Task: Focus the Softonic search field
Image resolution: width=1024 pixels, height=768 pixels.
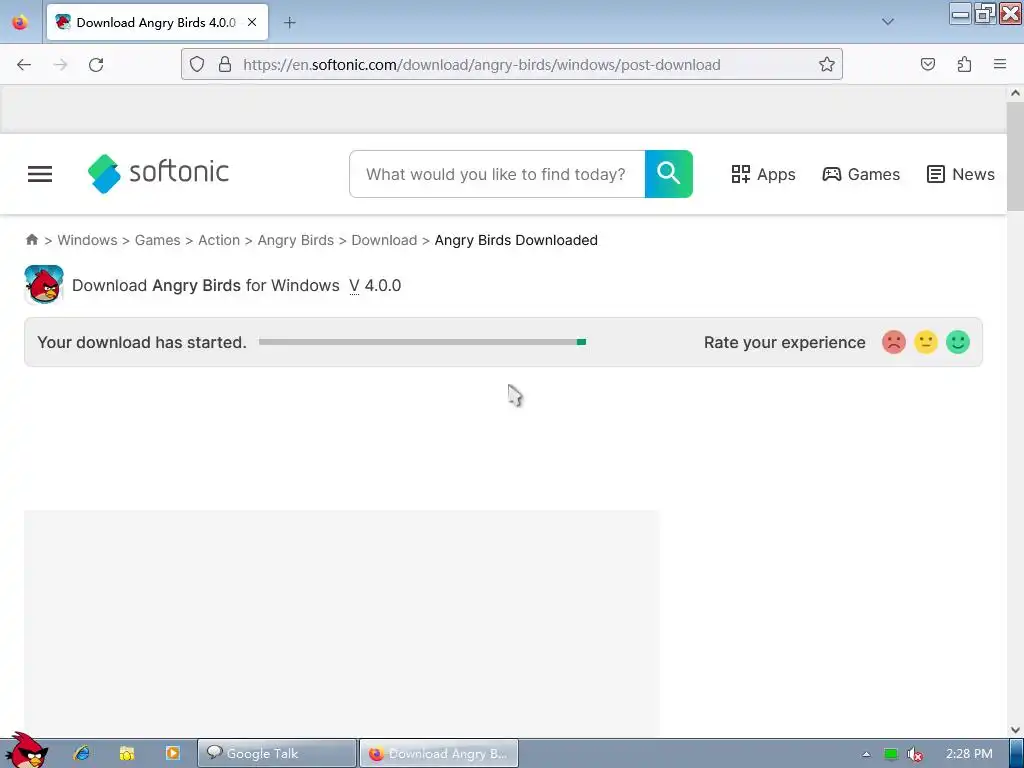Action: pos(497,174)
